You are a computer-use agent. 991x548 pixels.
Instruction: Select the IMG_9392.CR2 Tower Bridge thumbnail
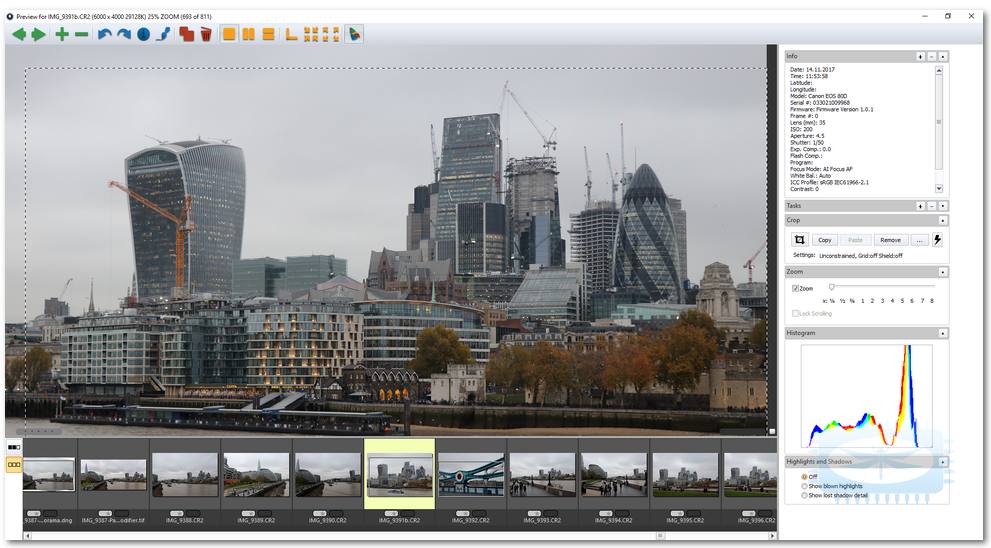[x=471, y=475]
